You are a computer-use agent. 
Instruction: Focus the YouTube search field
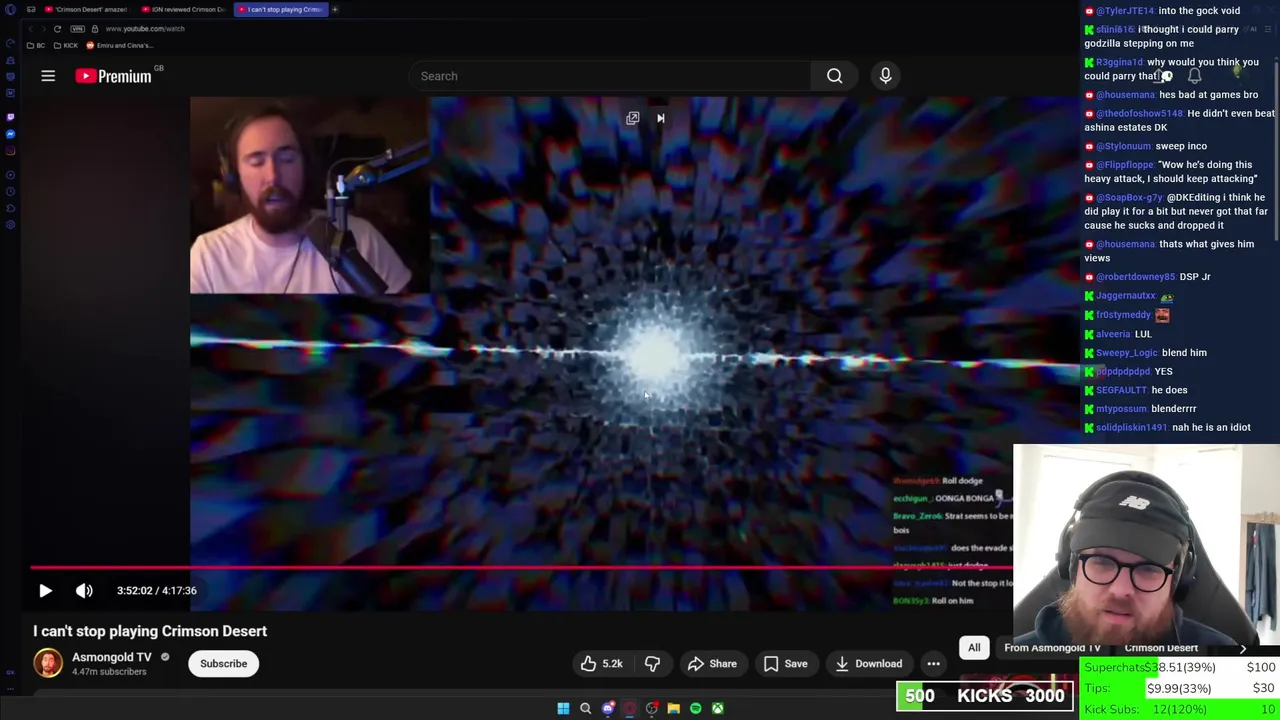610,76
